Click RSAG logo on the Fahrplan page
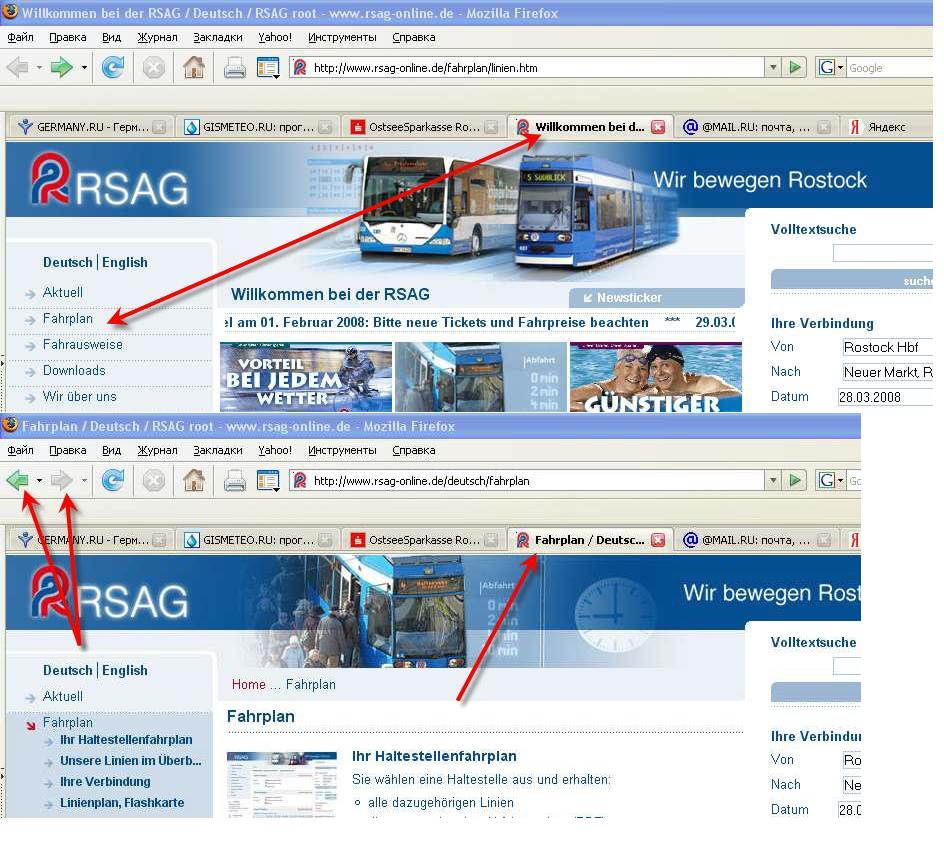 pos(109,593)
